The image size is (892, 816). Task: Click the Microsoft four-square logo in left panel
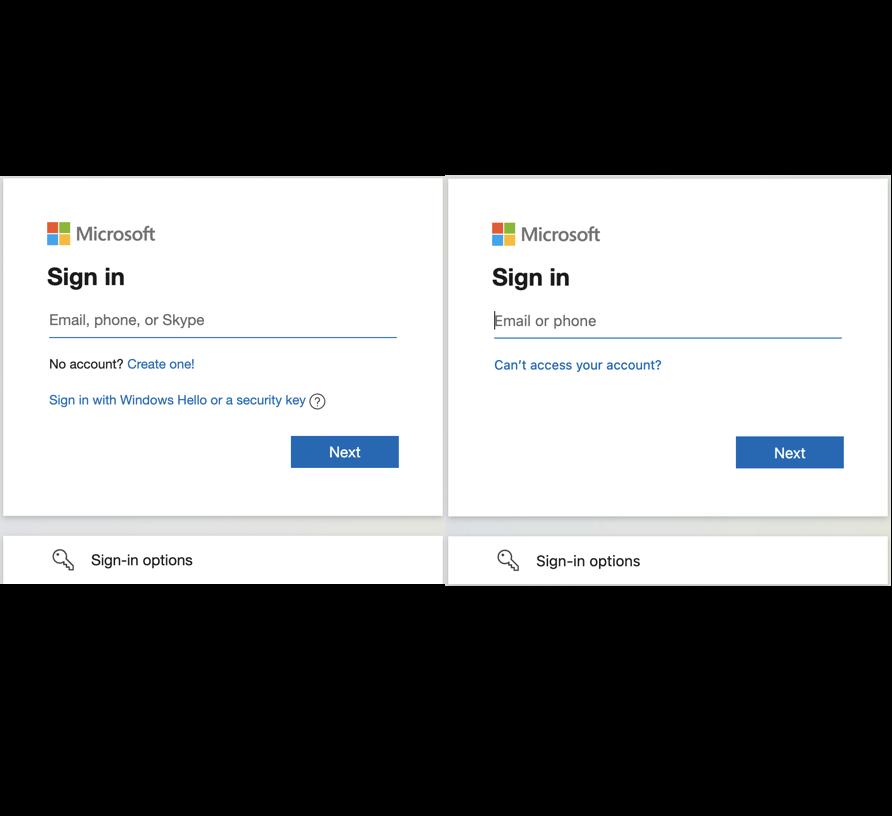(59, 234)
